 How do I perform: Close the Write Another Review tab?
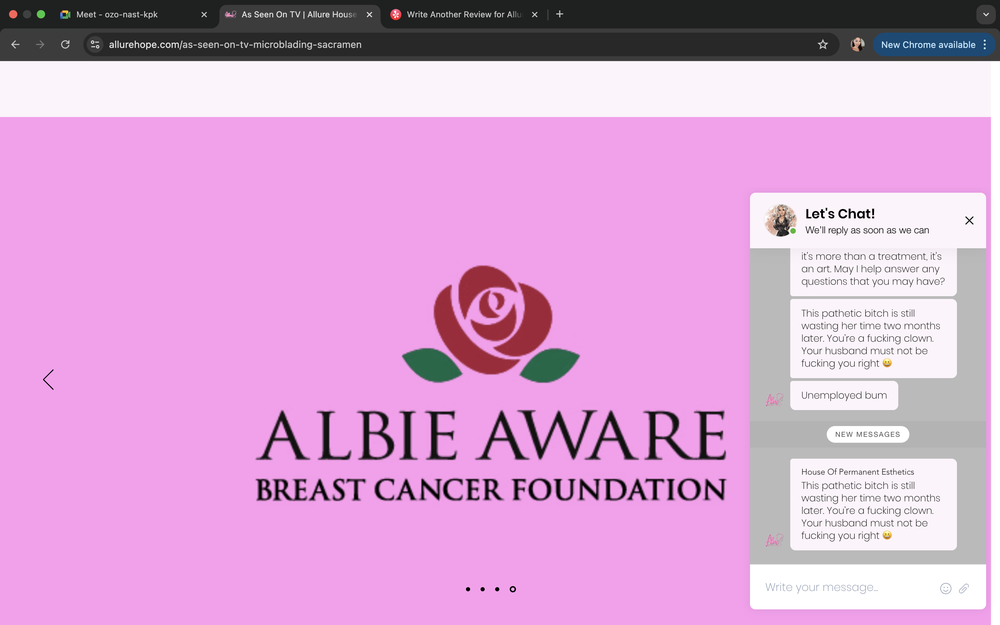[534, 14]
